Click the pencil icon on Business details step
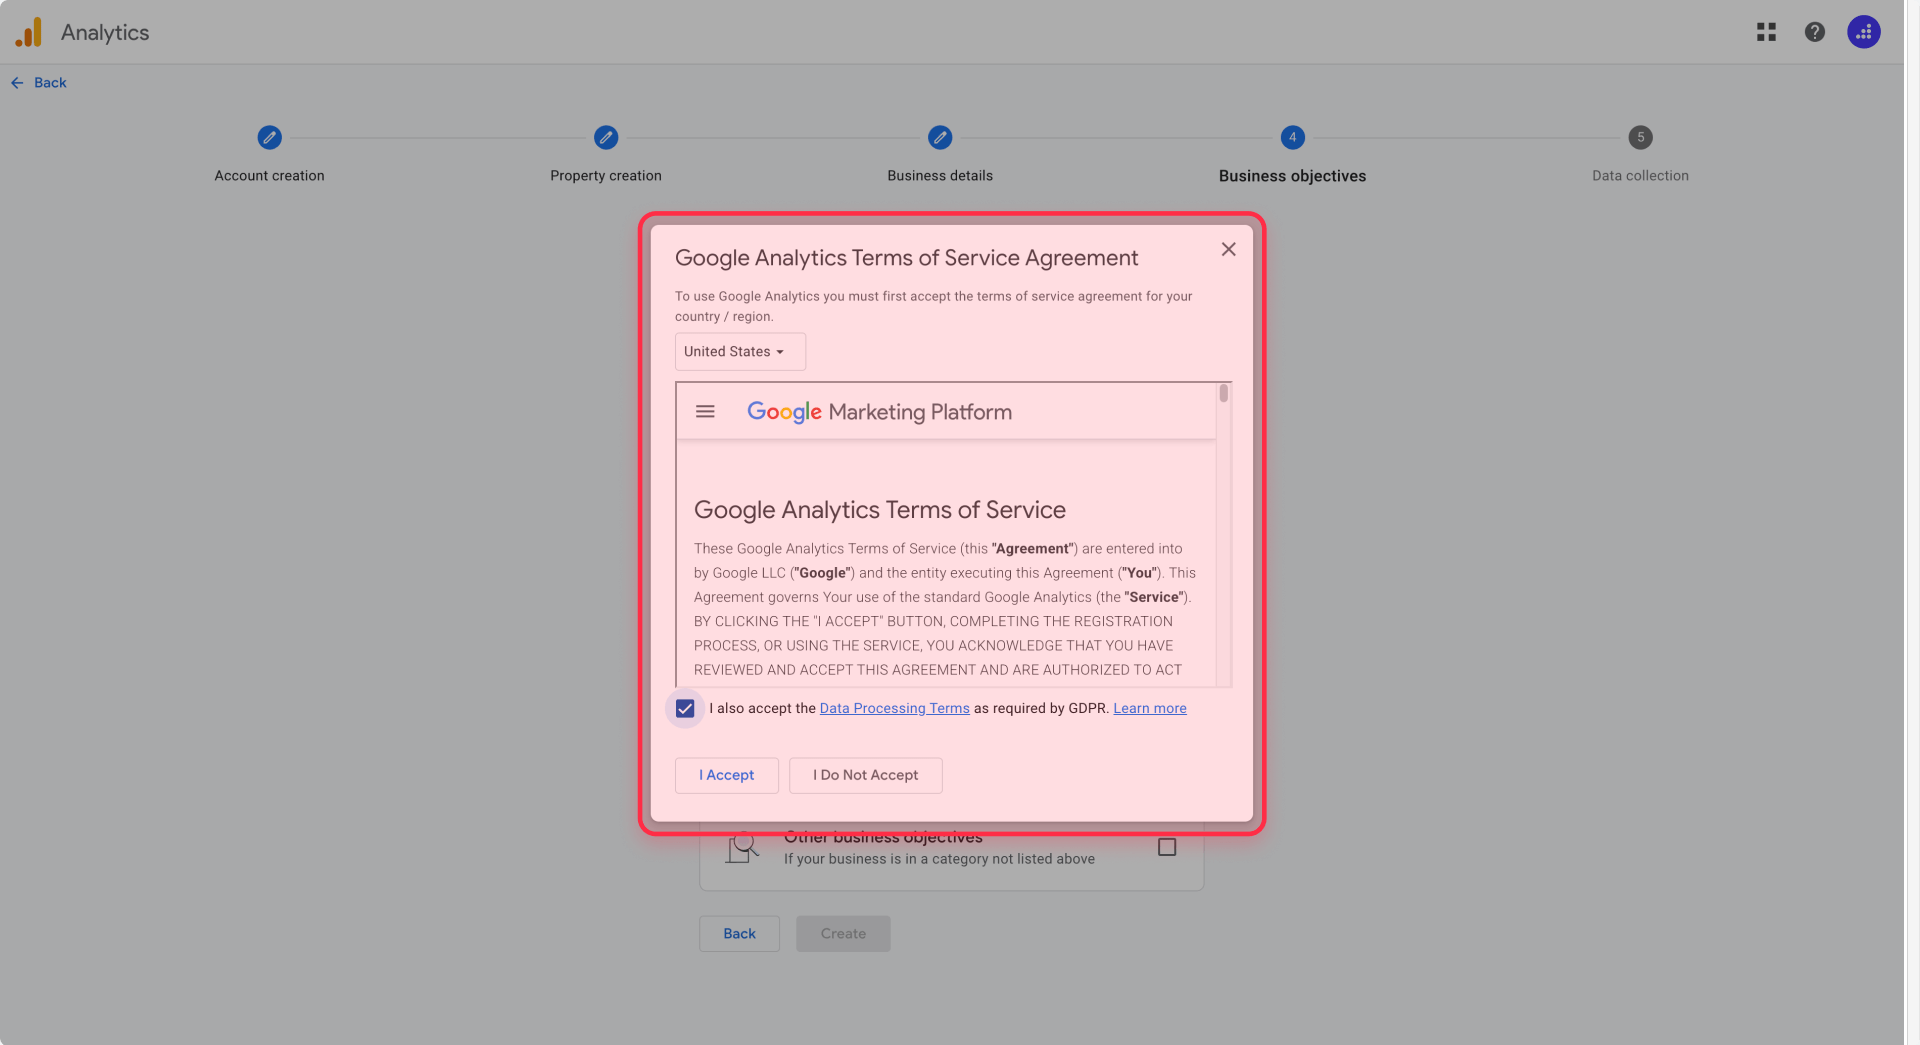1920x1045 pixels. pos(940,137)
